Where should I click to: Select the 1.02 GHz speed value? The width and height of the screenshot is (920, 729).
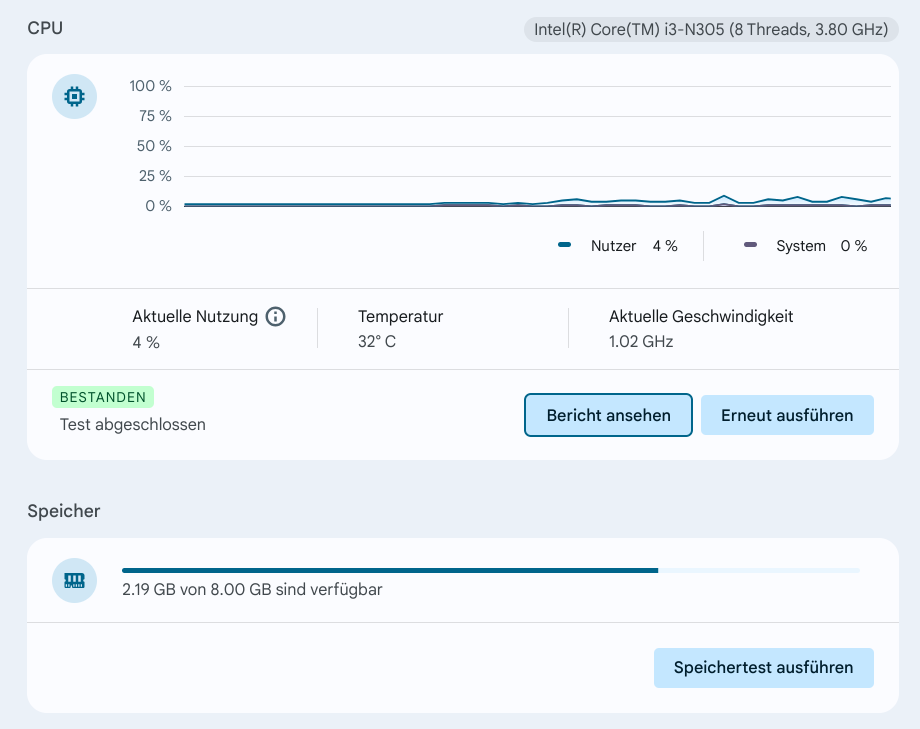[x=641, y=342]
